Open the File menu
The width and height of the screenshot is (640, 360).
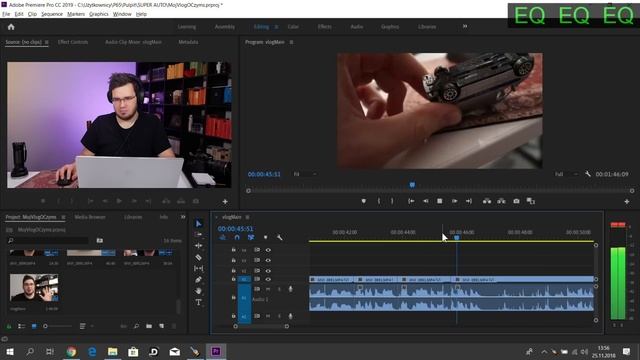tap(6, 14)
